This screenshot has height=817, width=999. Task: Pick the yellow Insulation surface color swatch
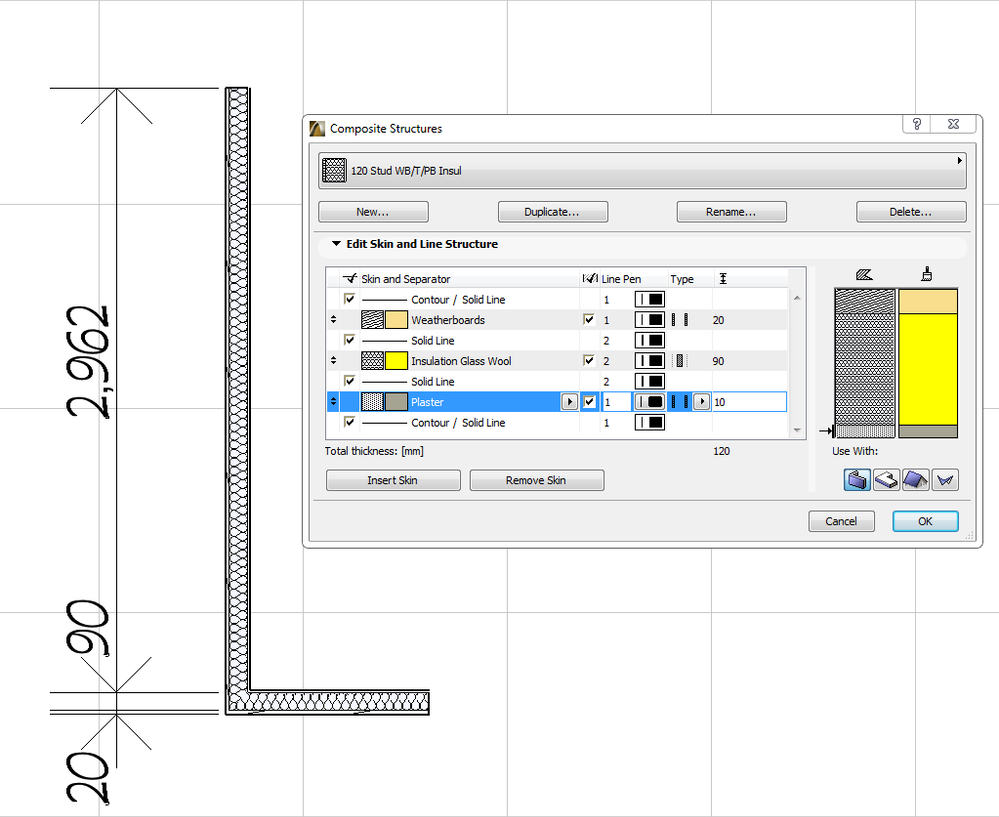(x=396, y=360)
